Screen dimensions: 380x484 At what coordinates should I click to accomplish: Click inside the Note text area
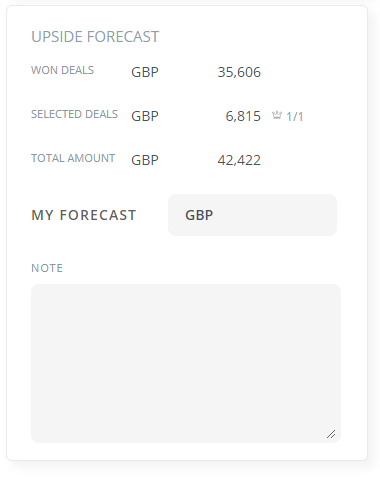point(186,363)
